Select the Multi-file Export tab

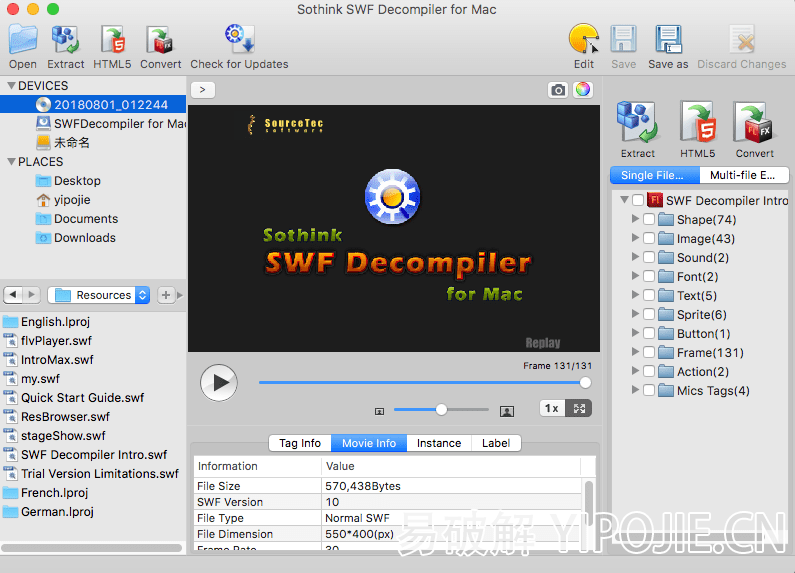coord(743,175)
